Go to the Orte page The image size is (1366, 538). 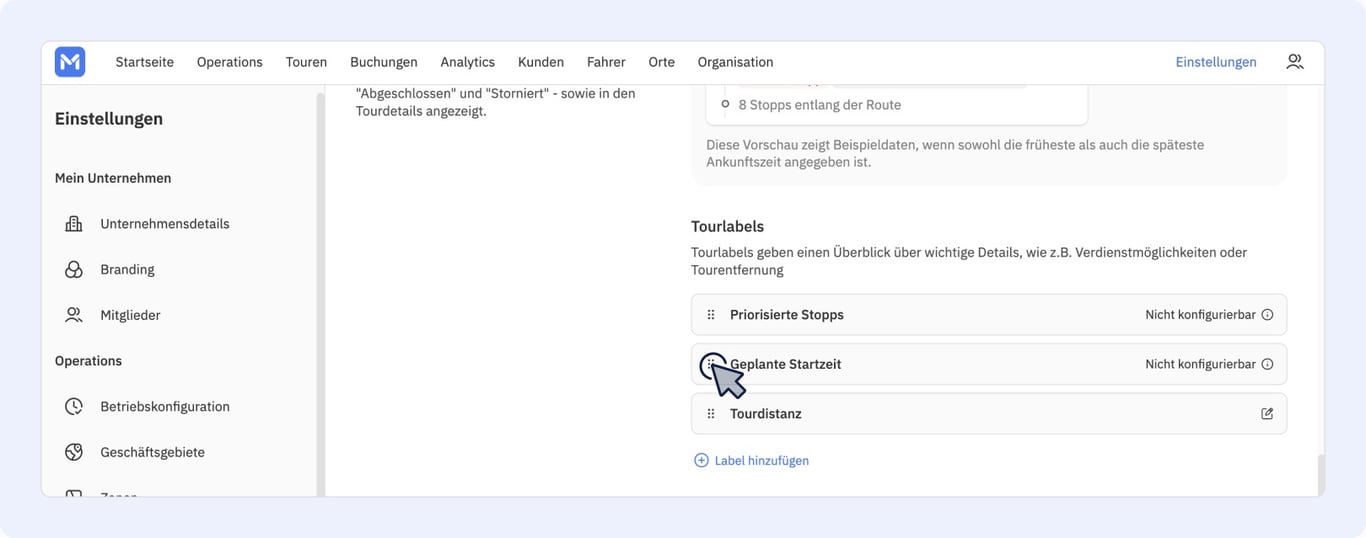[x=661, y=62]
